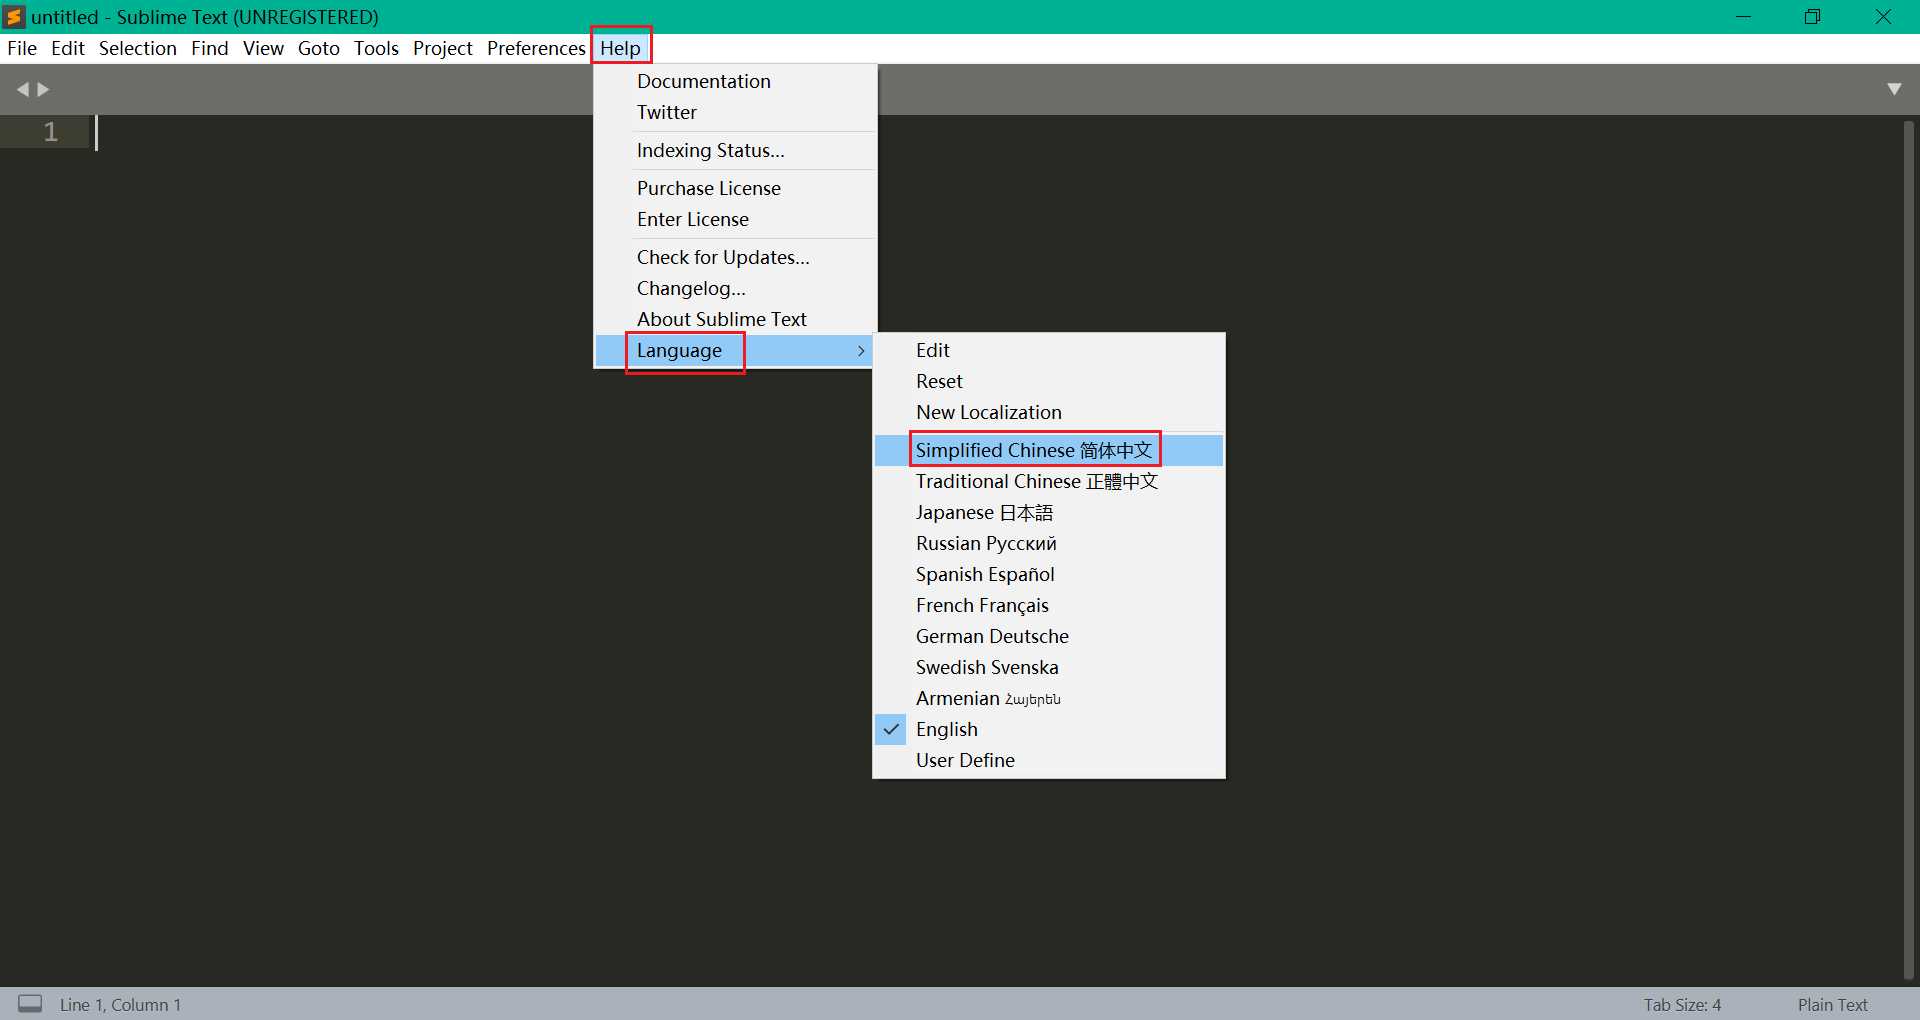Switch language to Armenian
The width and height of the screenshot is (1920, 1020).
tap(1048, 698)
